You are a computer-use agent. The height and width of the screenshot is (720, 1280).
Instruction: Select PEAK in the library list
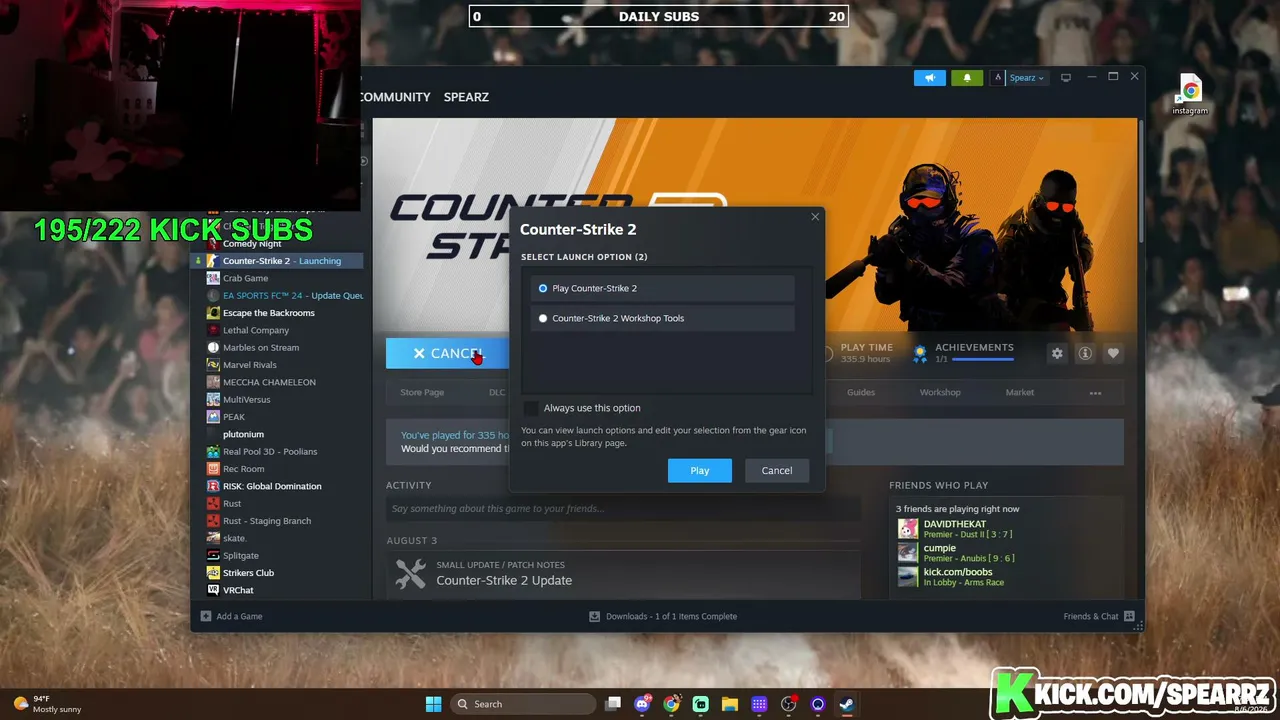tap(234, 417)
